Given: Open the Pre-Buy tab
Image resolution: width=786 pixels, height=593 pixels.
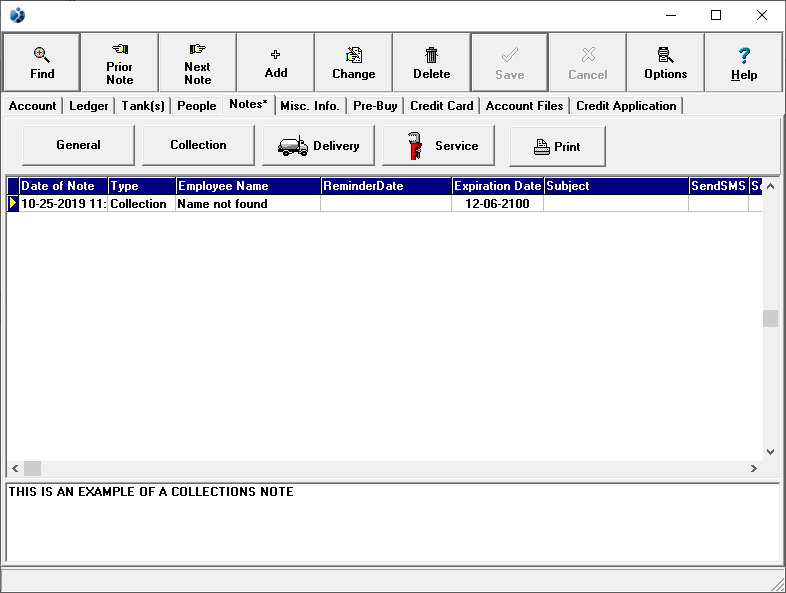Looking at the screenshot, I should (375, 106).
